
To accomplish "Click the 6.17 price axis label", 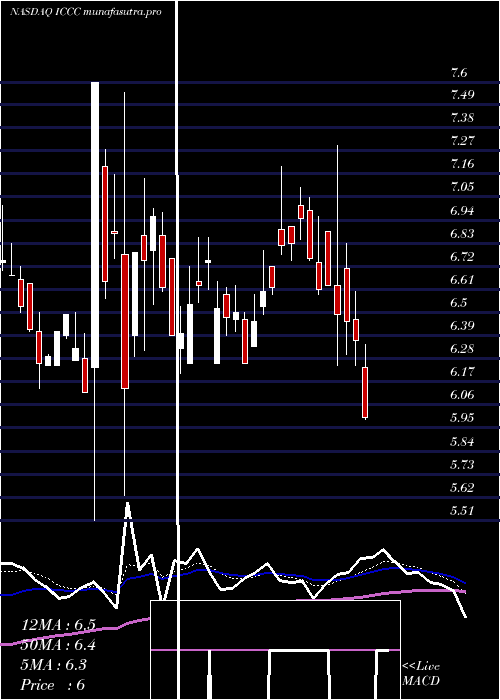I will (x=462, y=371).
